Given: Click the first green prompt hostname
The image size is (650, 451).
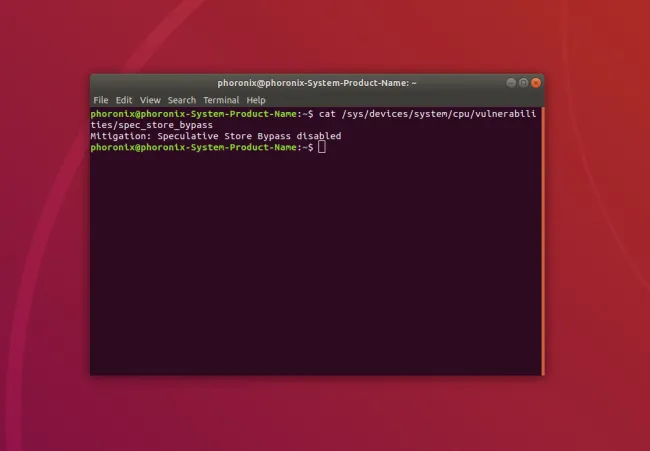Looking at the screenshot, I should tap(194, 114).
